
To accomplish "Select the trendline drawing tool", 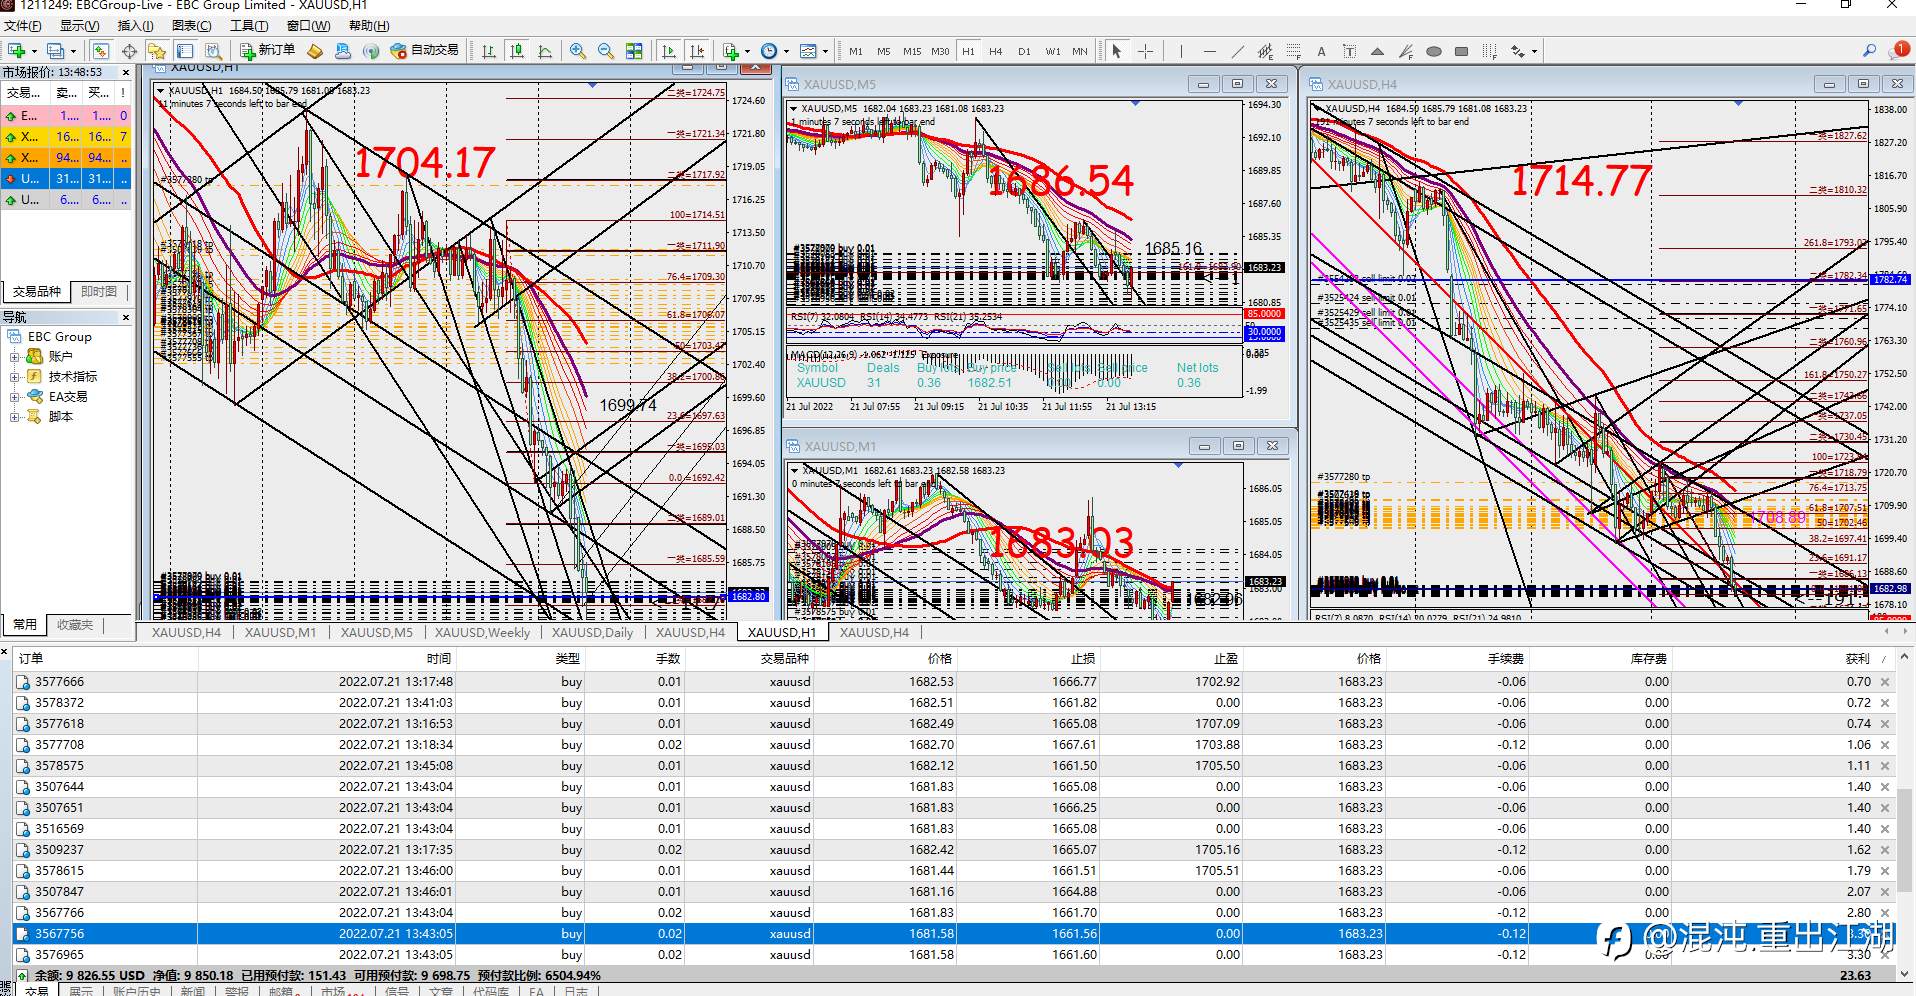I will tap(1238, 51).
